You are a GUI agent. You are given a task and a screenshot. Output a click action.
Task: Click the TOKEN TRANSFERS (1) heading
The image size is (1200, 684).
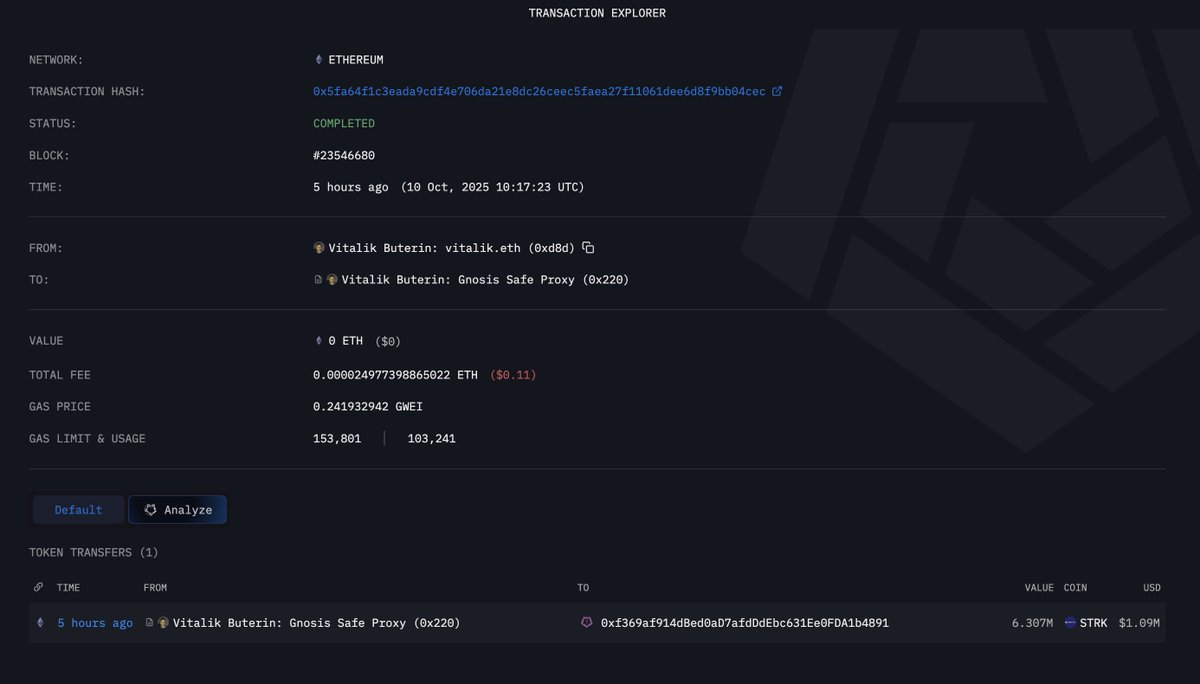point(93,552)
